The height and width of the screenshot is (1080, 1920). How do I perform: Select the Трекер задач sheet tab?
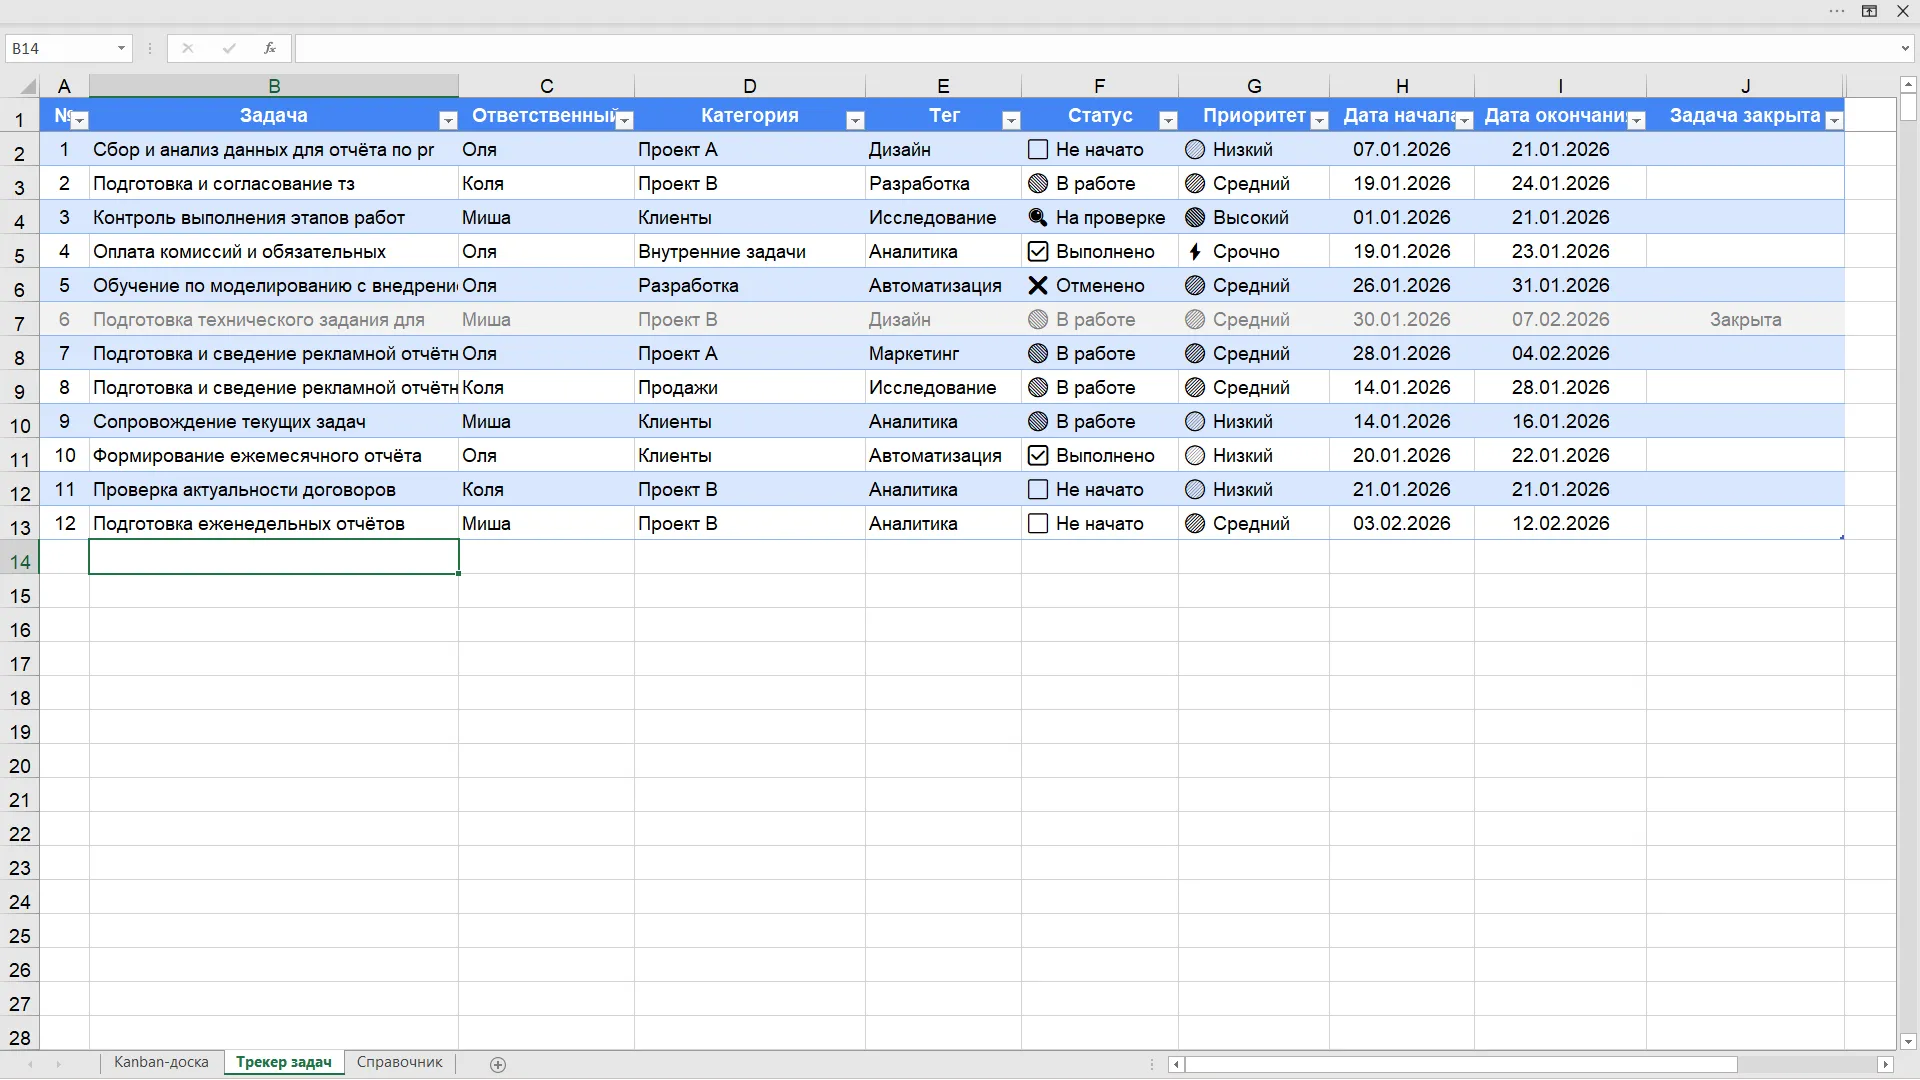pos(284,1063)
